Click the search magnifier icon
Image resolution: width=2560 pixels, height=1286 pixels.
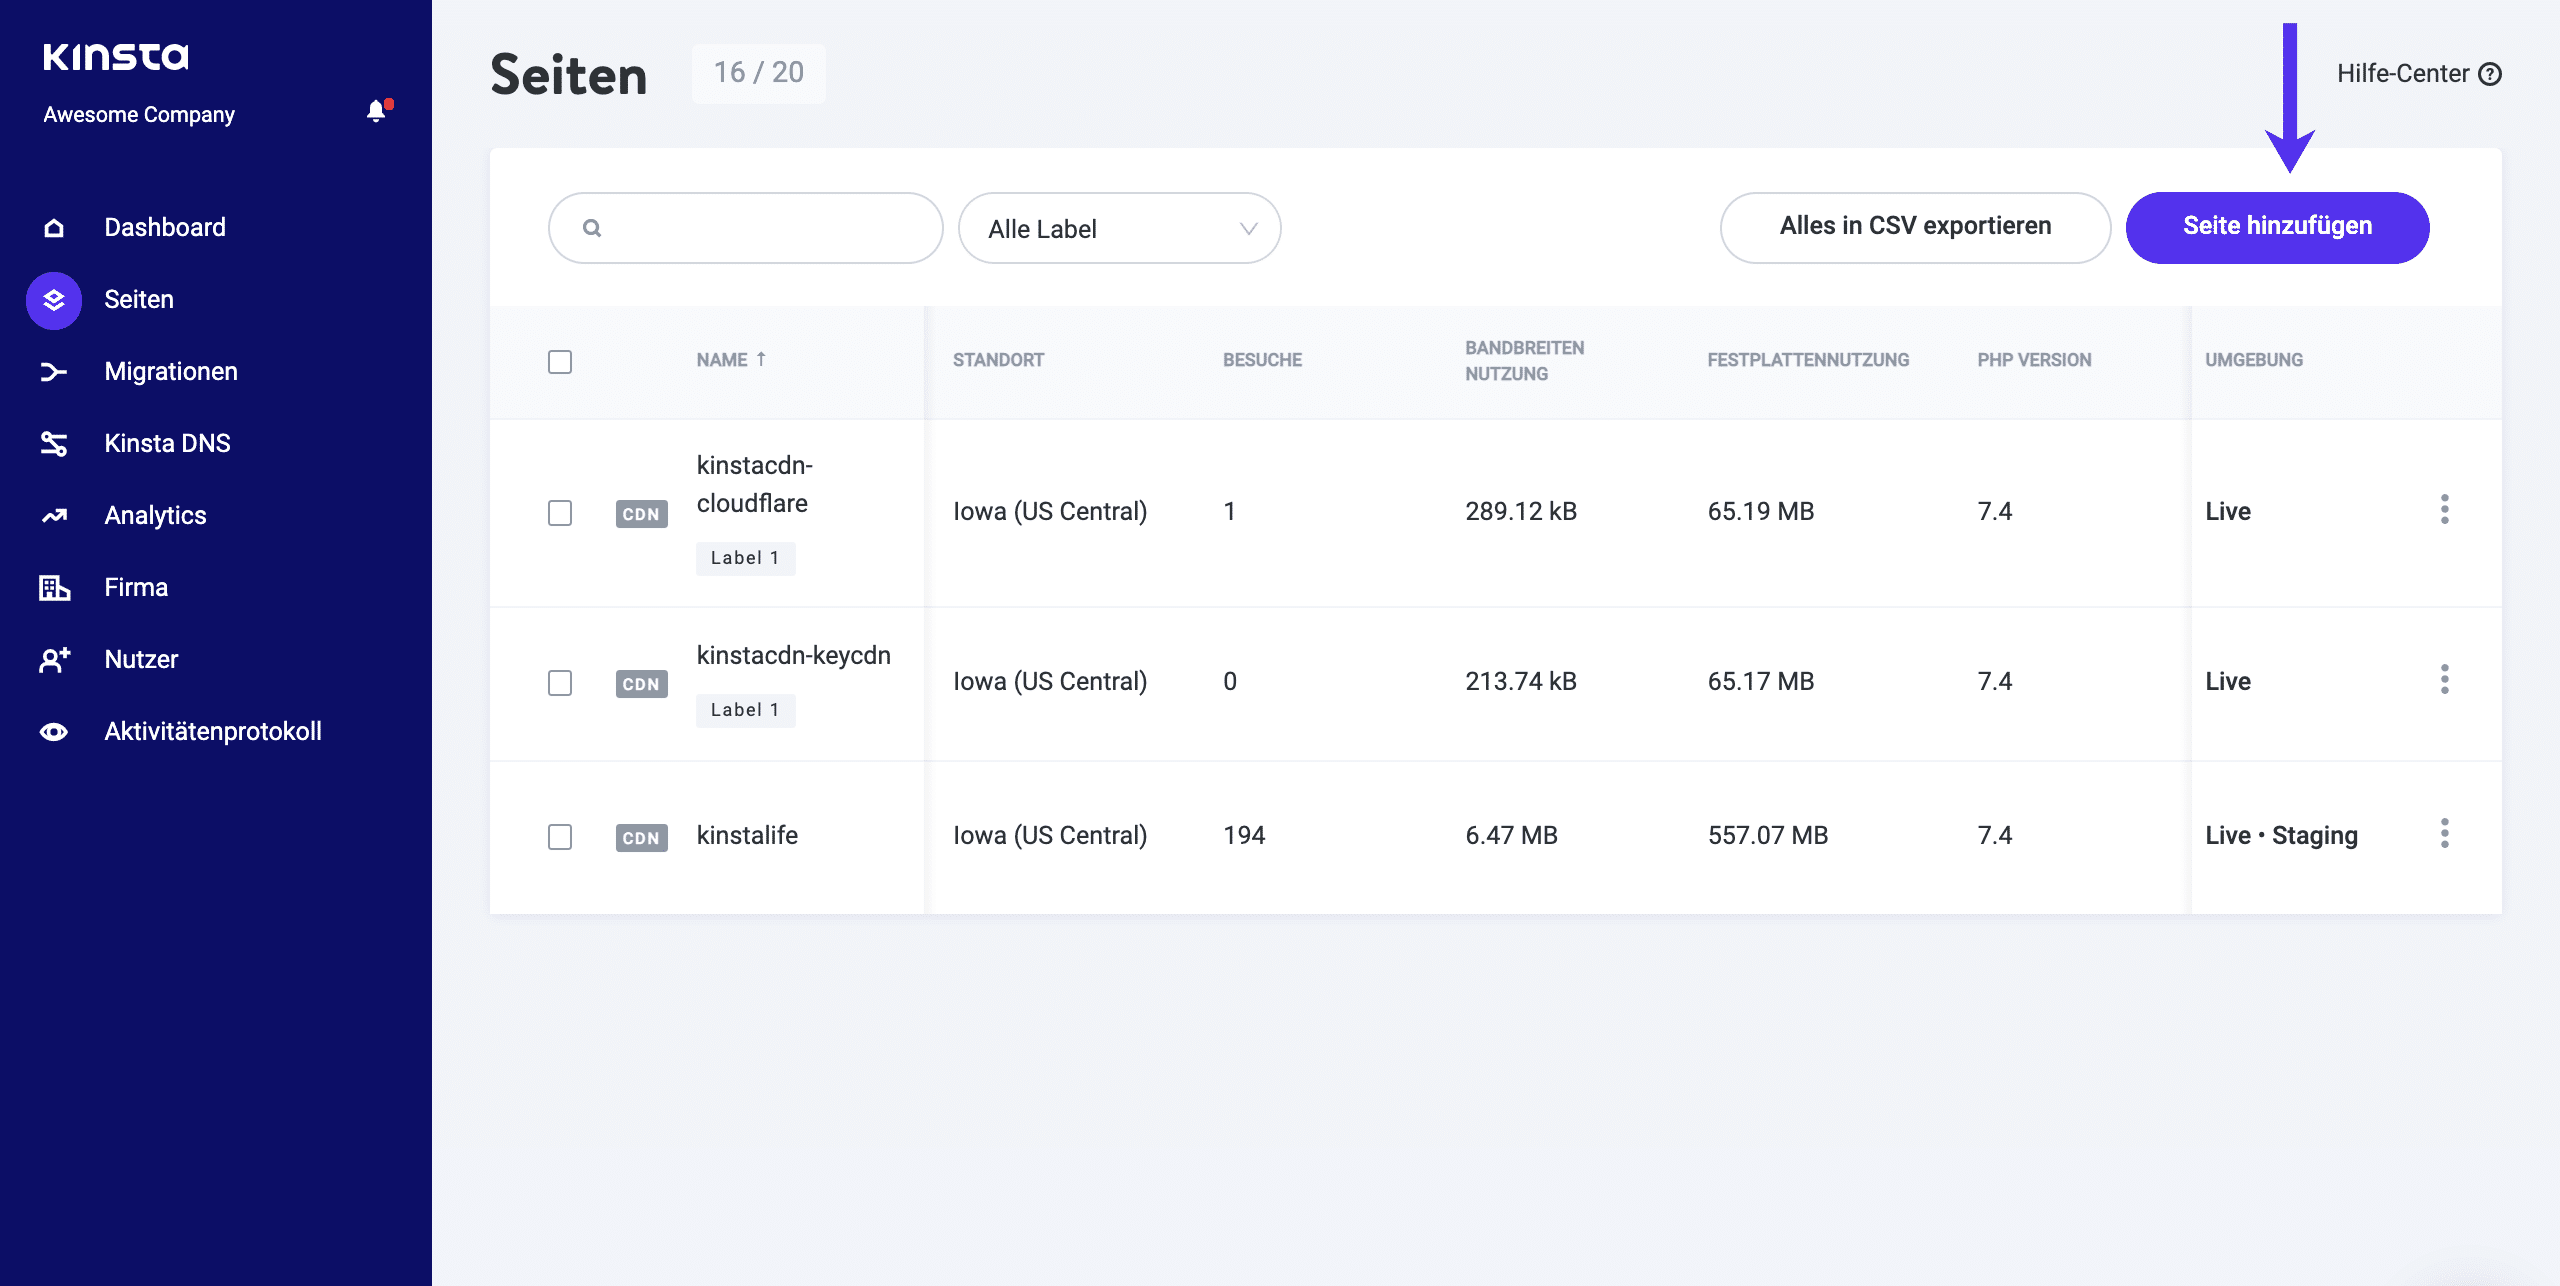[592, 228]
